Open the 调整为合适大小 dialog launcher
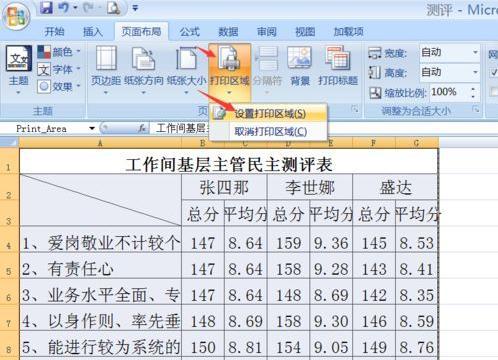 (476, 109)
